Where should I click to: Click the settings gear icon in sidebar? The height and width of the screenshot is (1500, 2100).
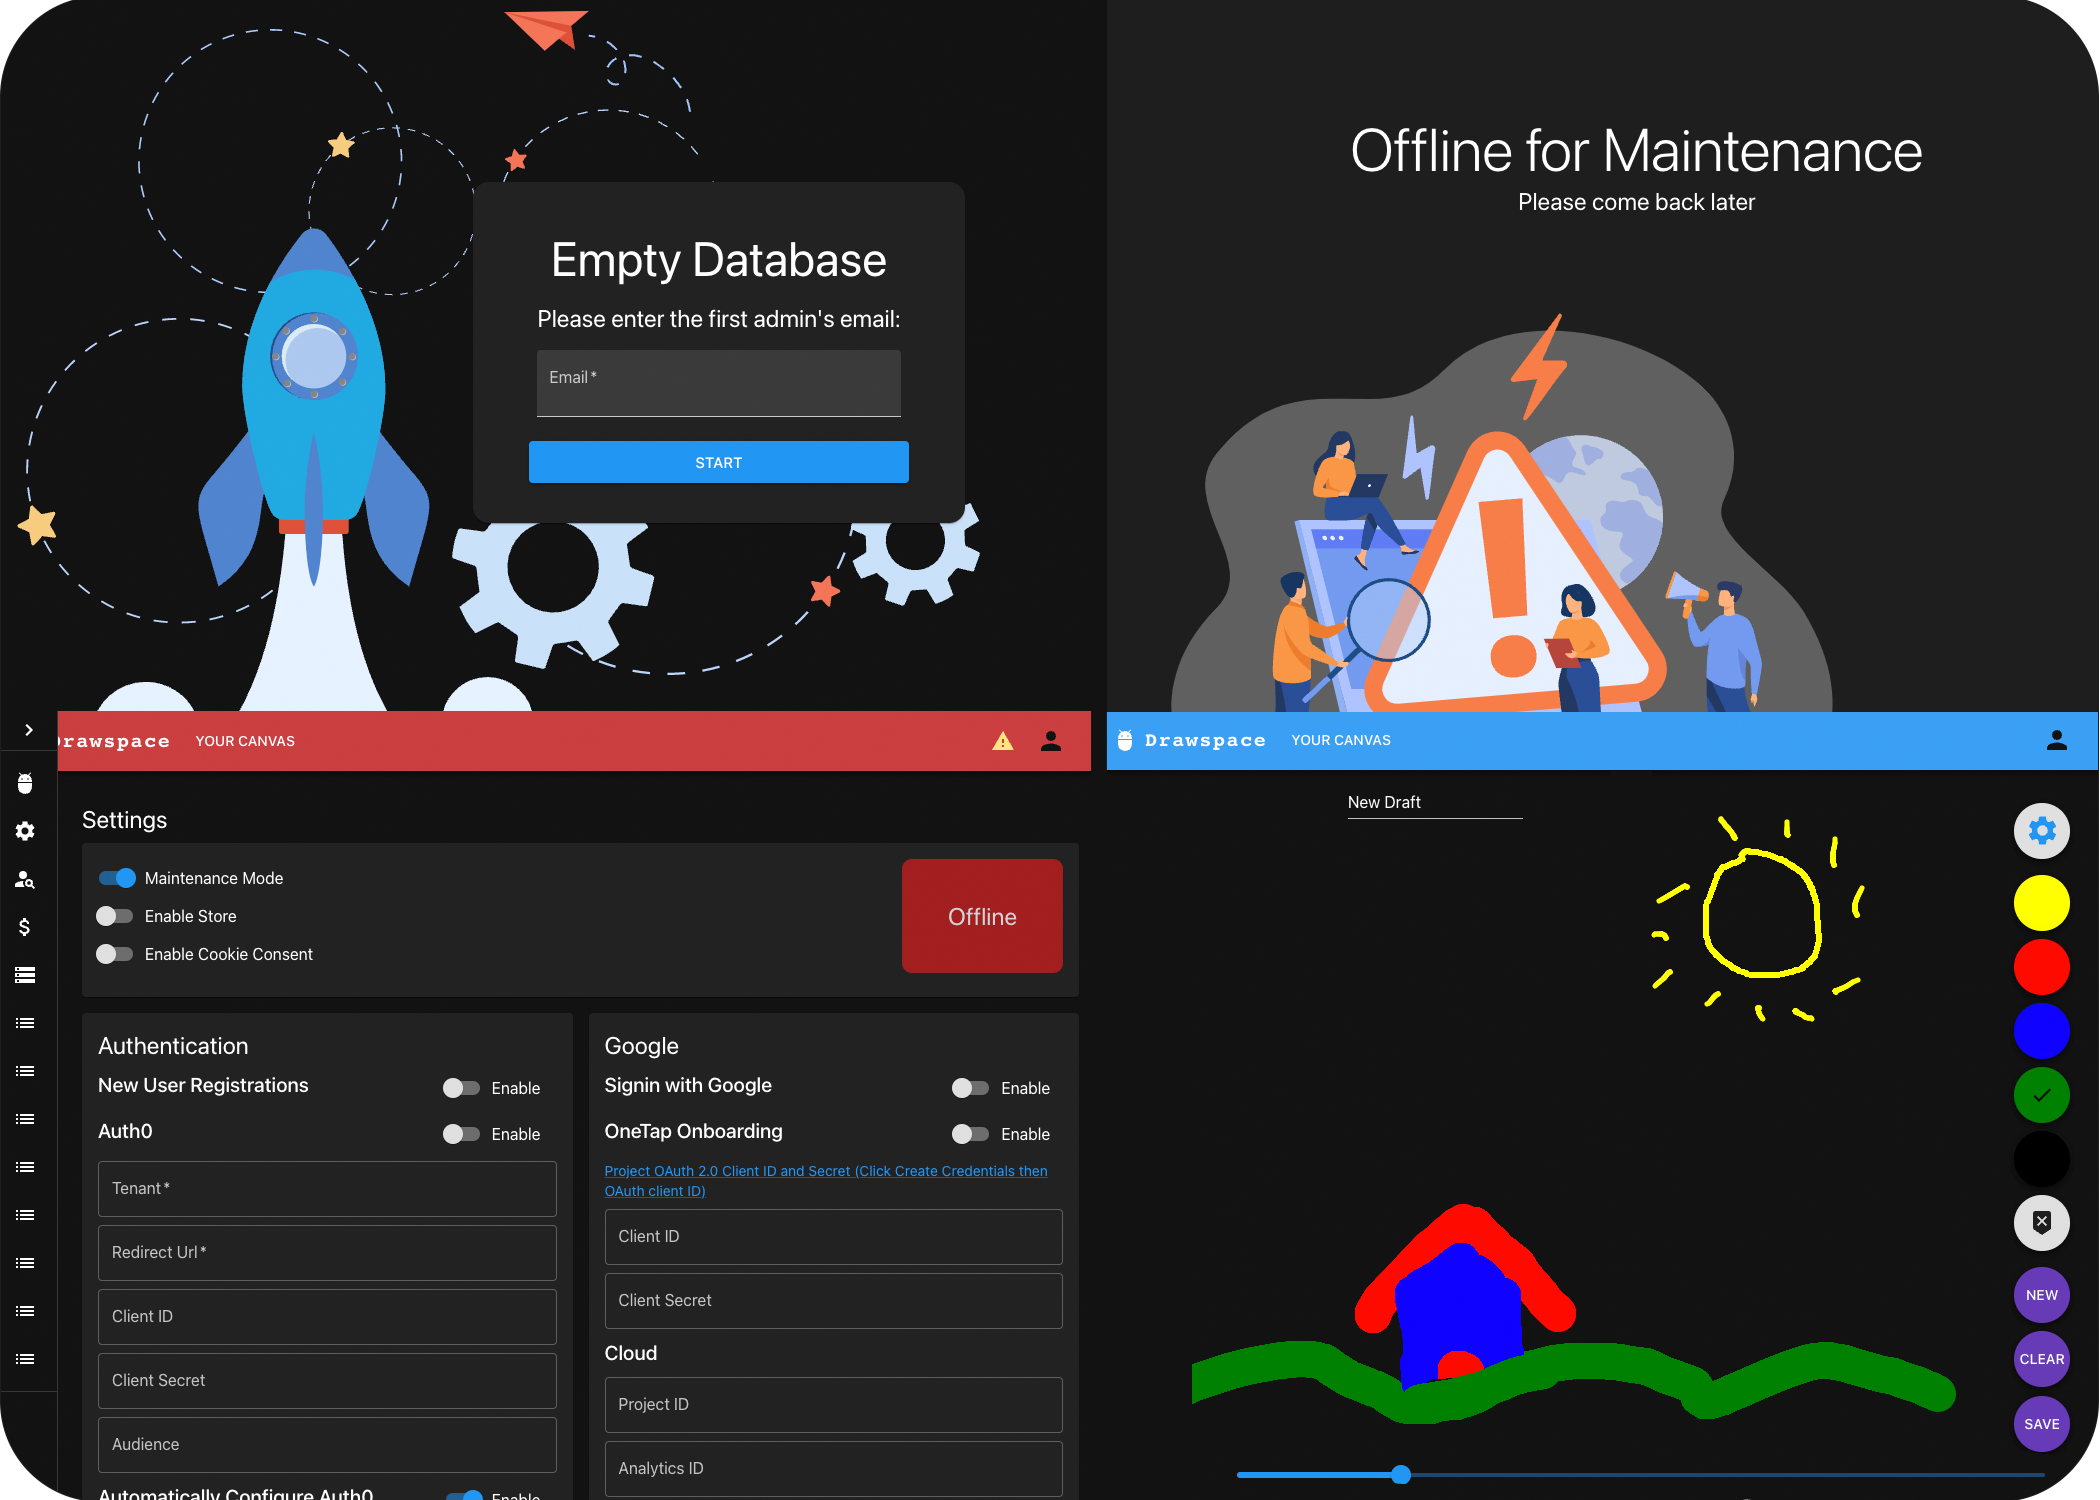point(25,831)
